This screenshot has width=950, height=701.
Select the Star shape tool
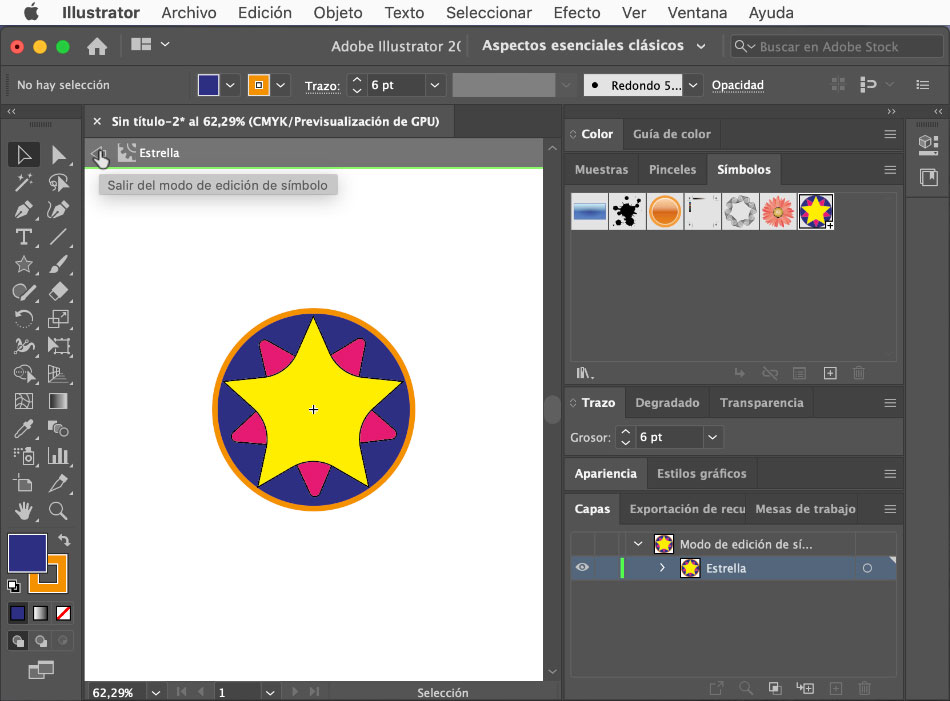[x=24, y=265]
